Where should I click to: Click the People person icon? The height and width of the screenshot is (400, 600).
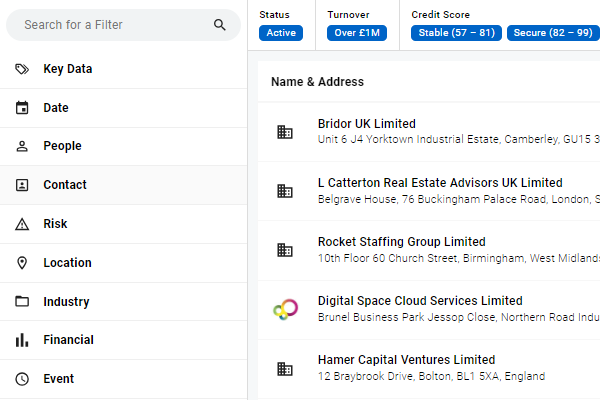[22, 146]
